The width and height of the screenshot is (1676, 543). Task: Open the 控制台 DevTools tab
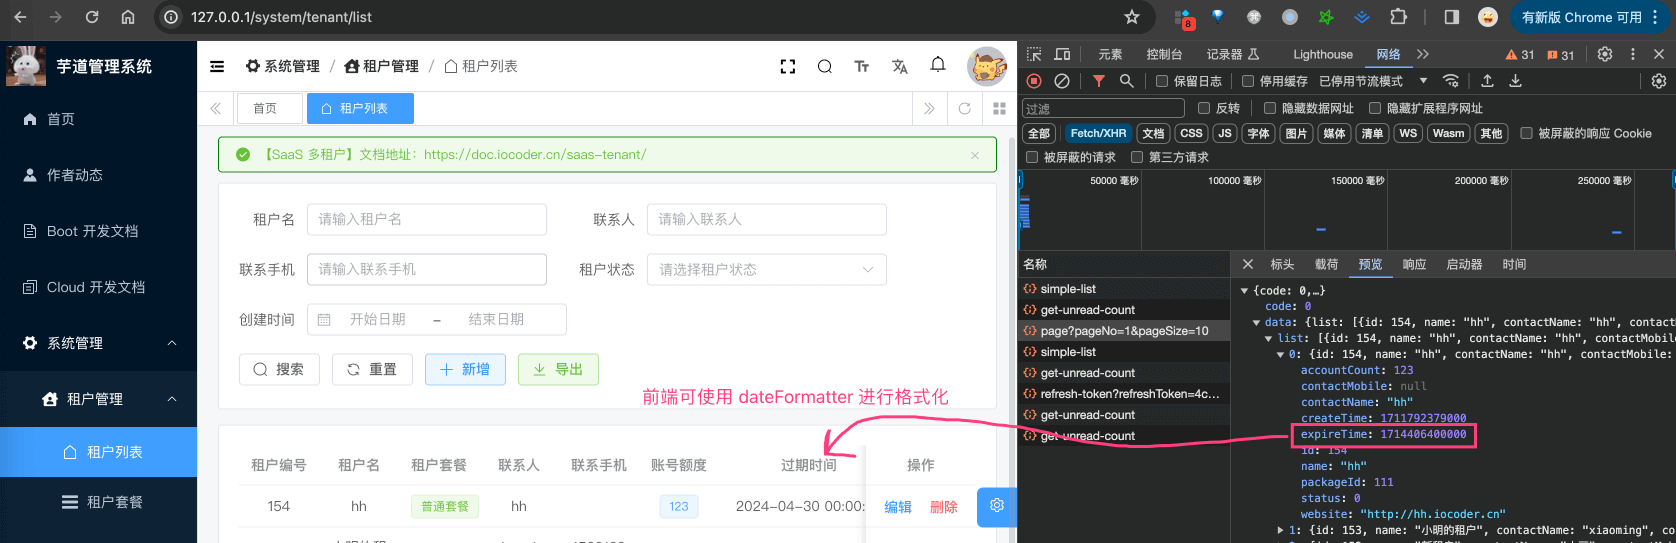1164,55
